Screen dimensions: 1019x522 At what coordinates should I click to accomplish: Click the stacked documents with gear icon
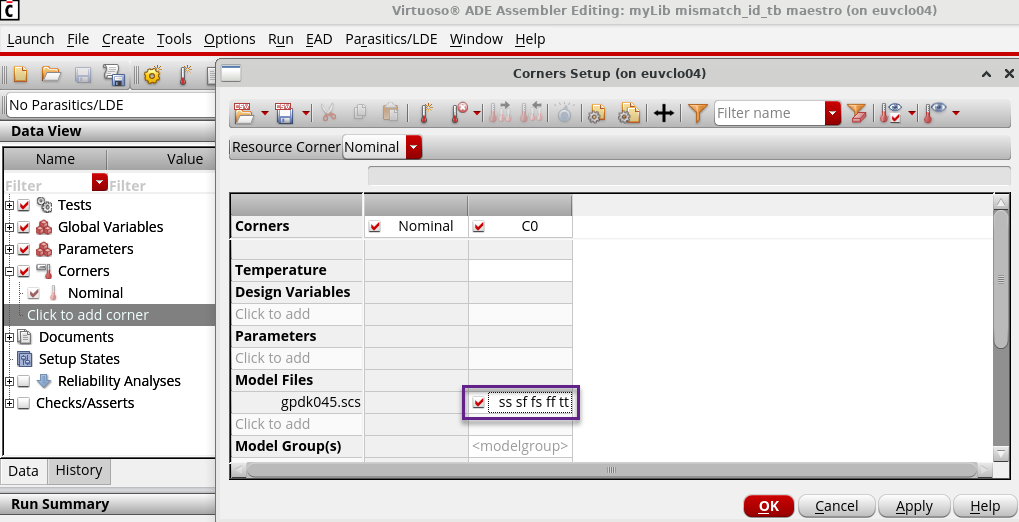pos(628,113)
